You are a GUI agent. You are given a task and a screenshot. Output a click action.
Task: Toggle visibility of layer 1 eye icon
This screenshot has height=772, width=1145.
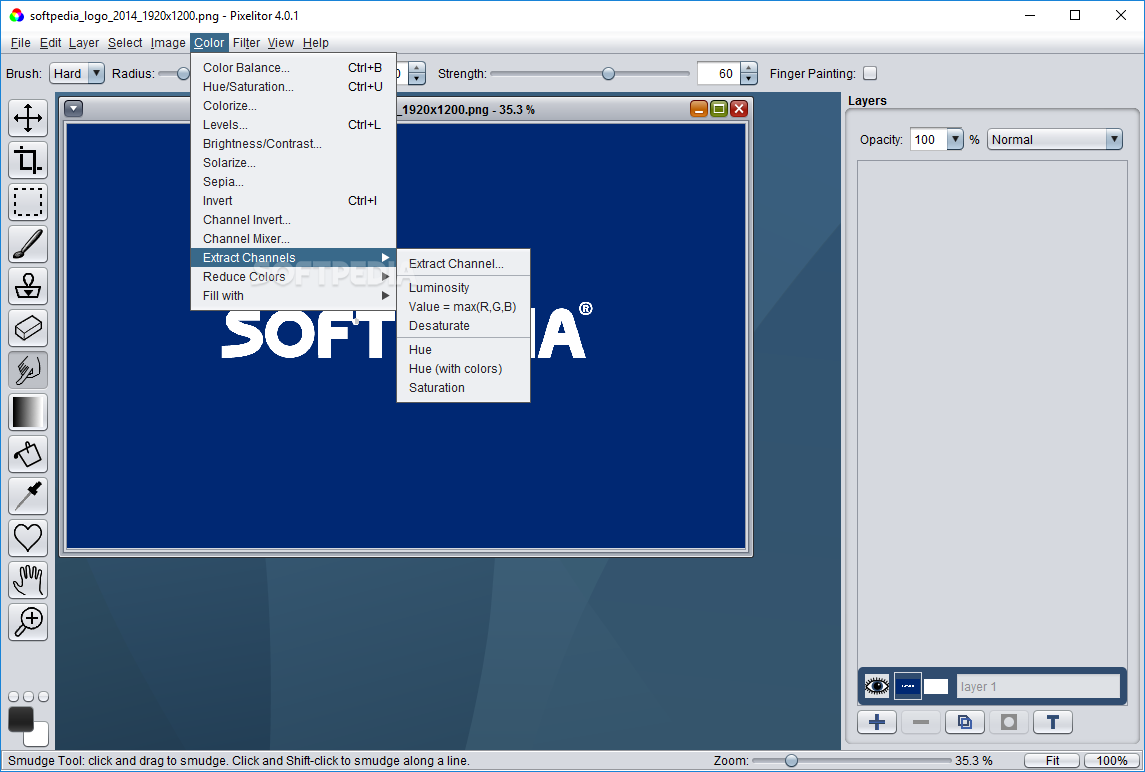(877, 686)
